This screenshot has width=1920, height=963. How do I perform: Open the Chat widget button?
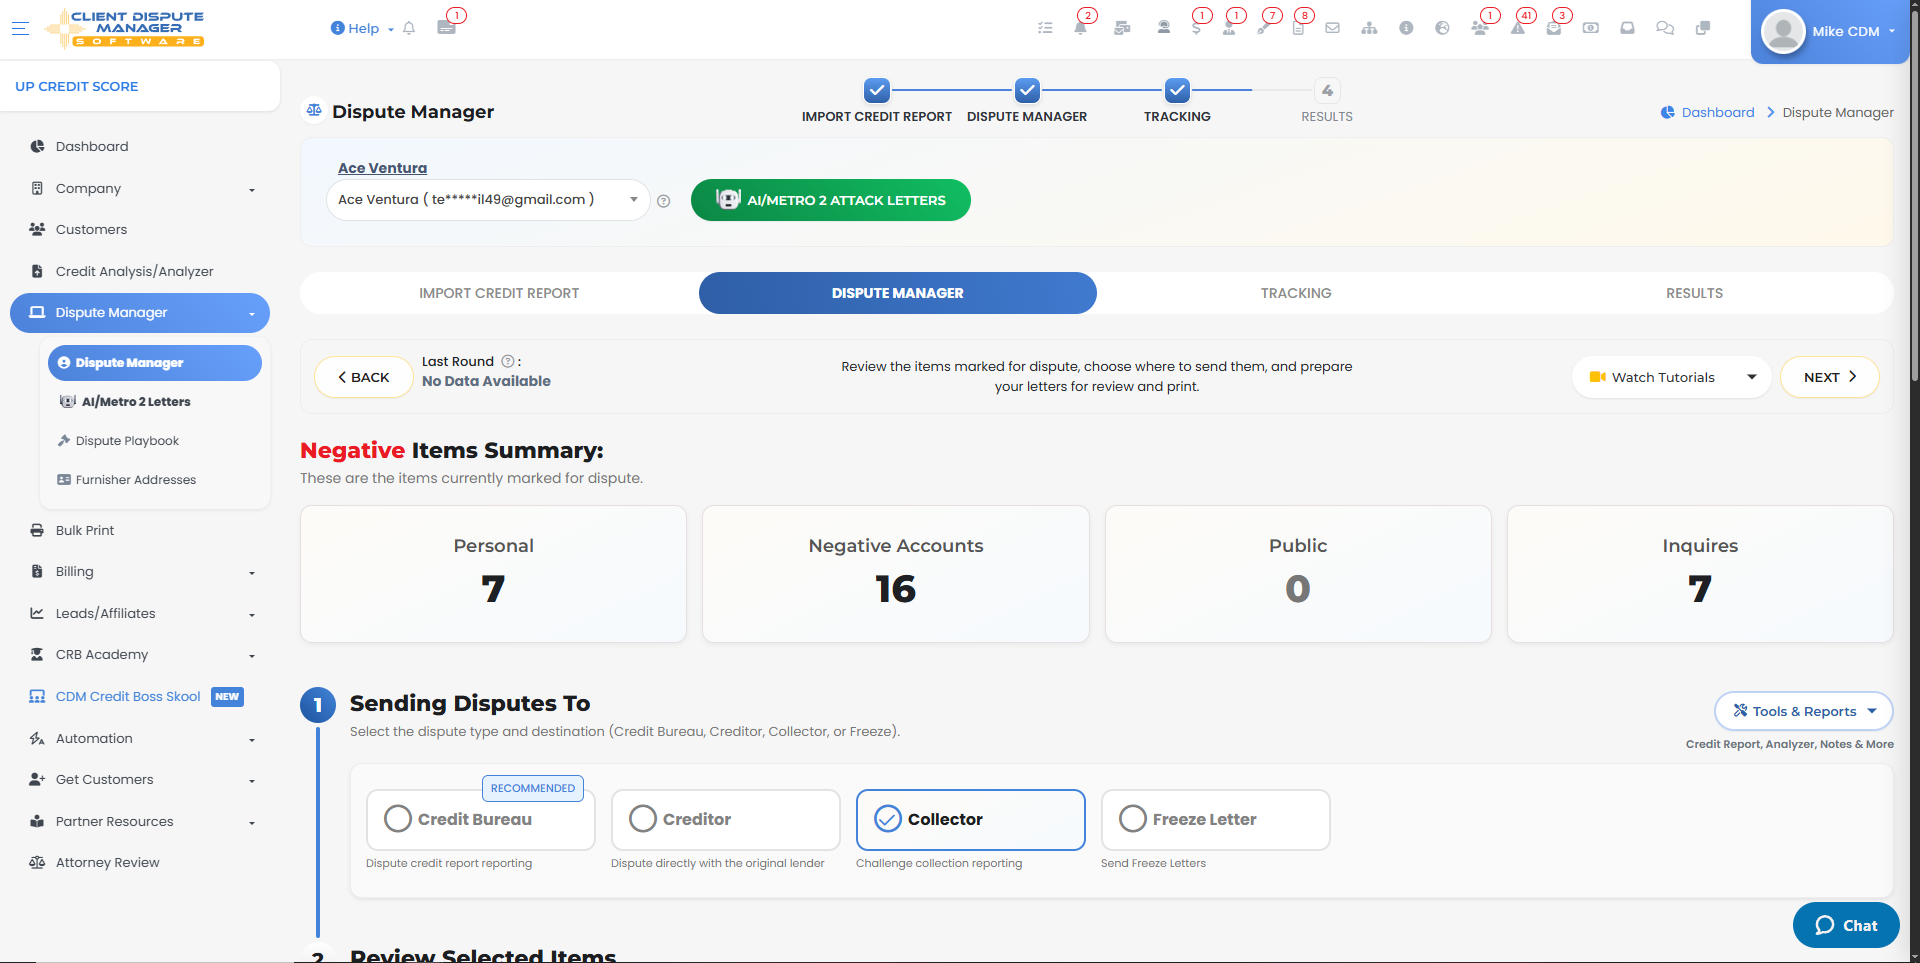pos(1846,925)
